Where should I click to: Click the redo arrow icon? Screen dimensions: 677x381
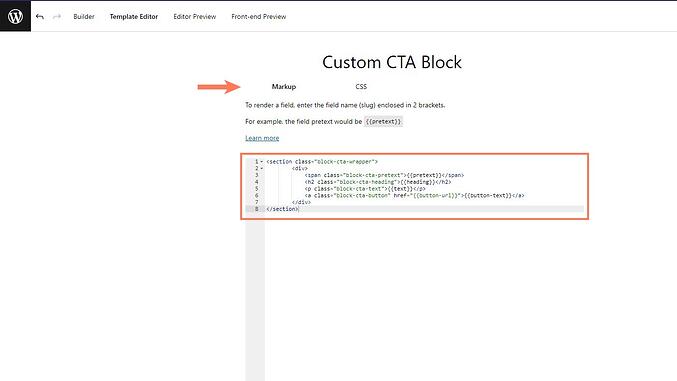point(57,16)
